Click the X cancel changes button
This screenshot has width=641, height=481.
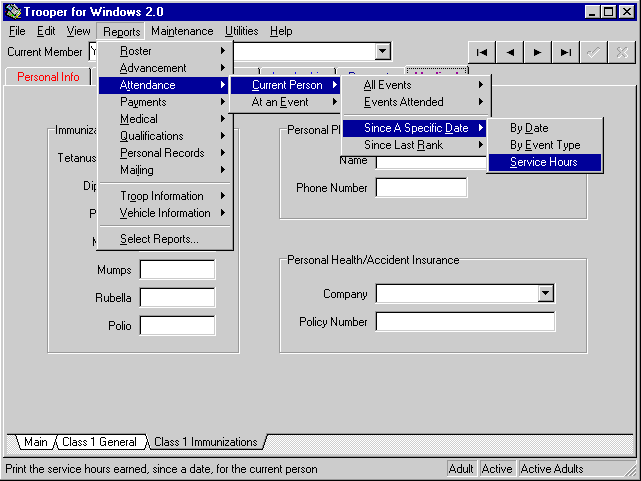[x=622, y=52]
